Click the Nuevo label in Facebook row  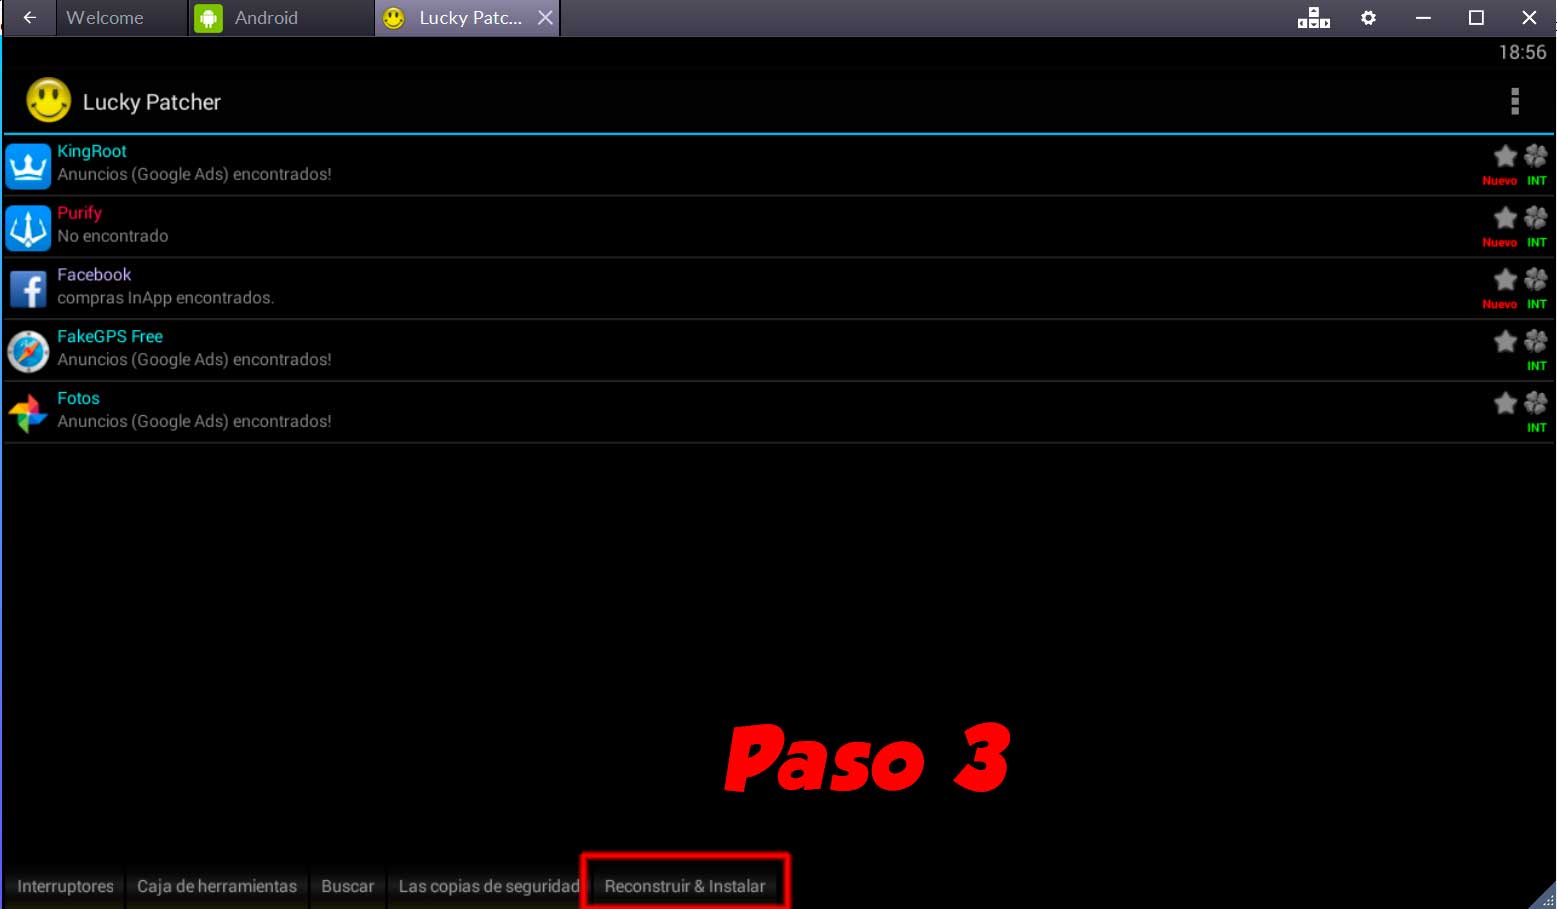(x=1499, y=304)
